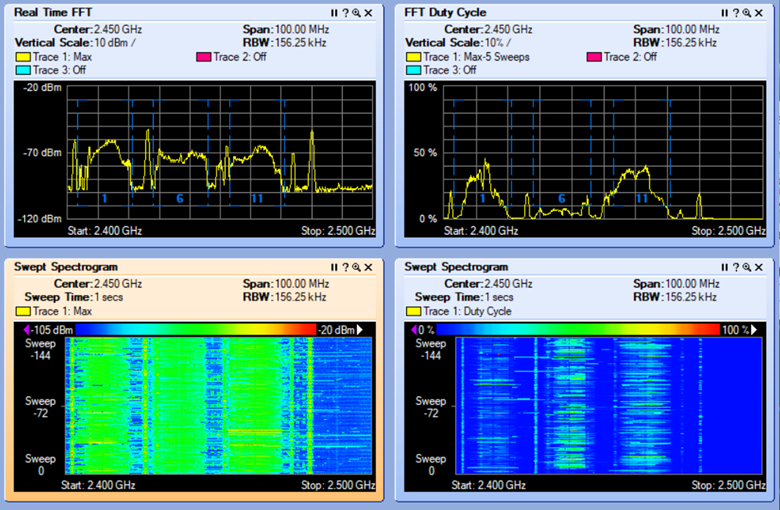Click zoom icon on FFT Duty Cycle panel
The width and height of the screenshot is (780, 510).
pos(746,13)
